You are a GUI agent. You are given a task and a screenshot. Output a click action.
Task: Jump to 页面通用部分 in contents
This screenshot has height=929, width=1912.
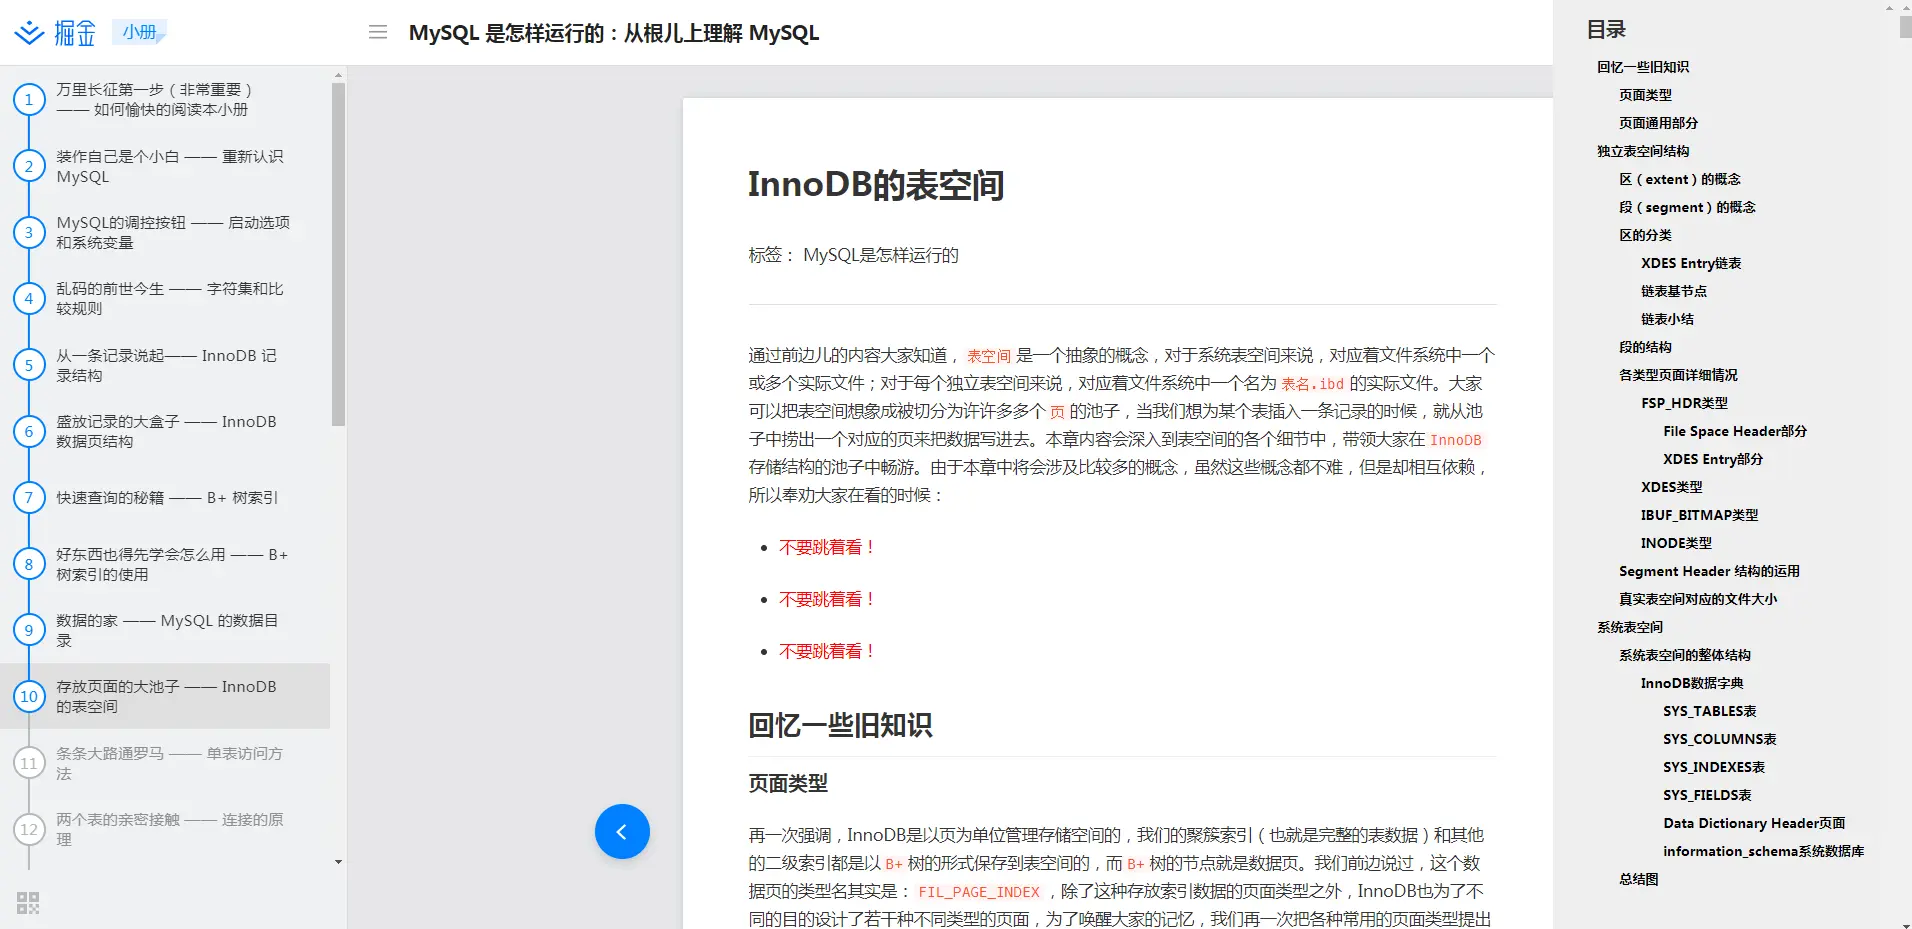coord(1658,123)
